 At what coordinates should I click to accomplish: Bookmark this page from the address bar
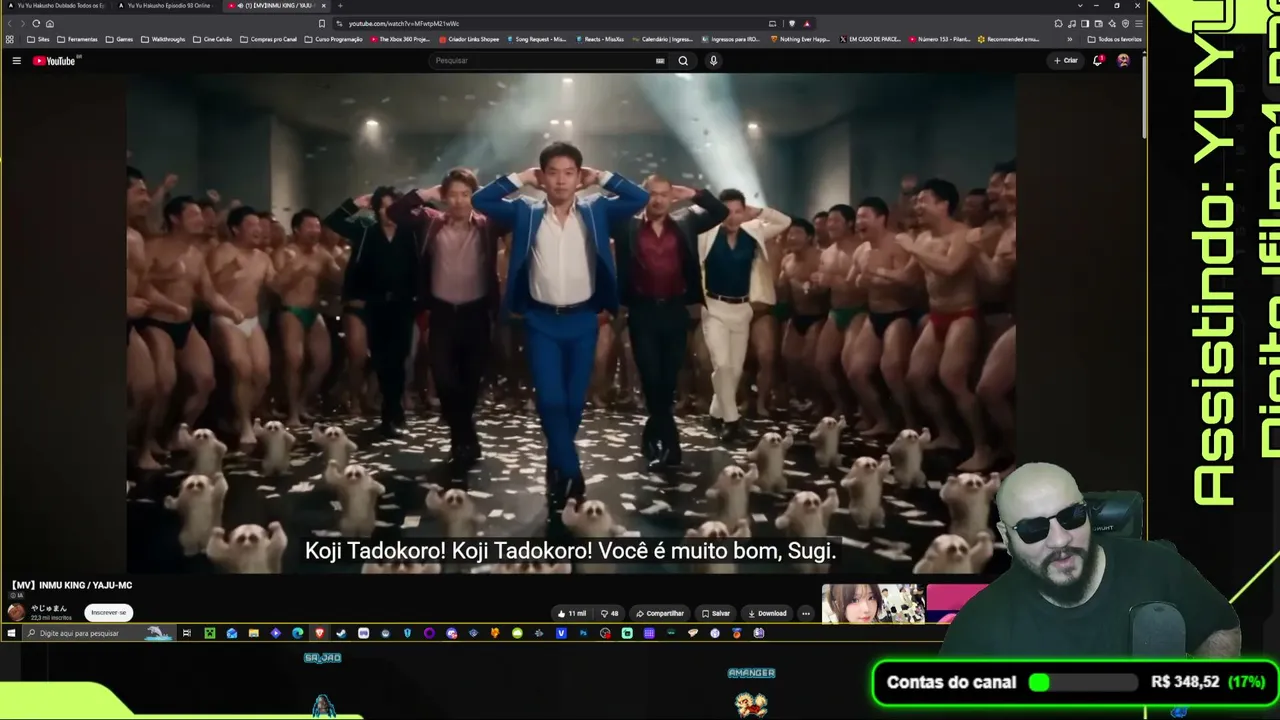click(x=321, y=23)
